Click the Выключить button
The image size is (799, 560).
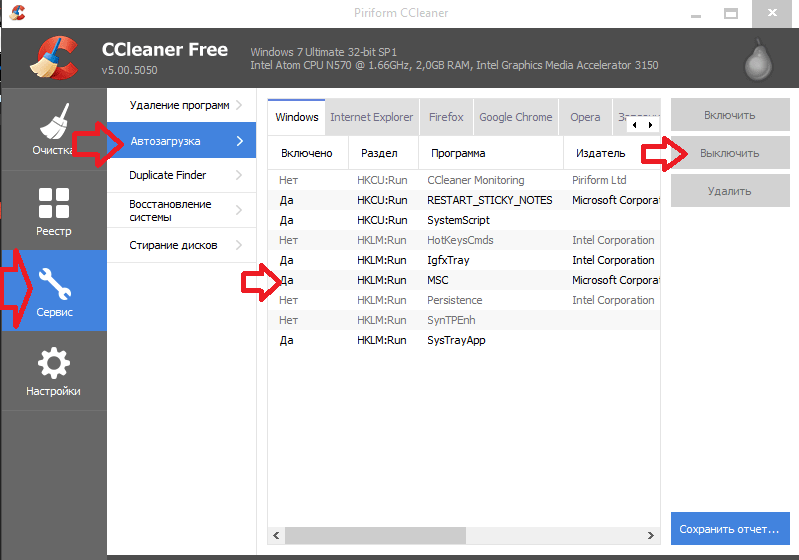click(x=730, y=153)
